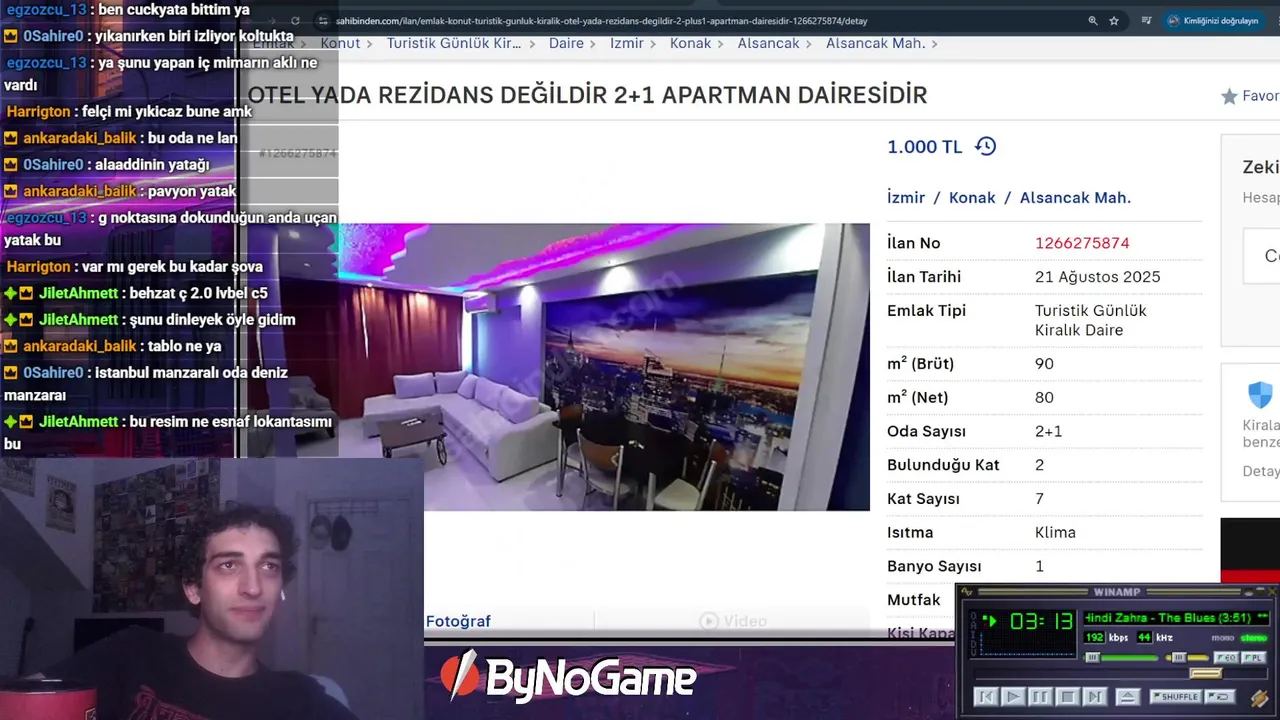The width and height of the screenshot is (1280, 720).
Task: Open the main apartment listing photo
Action: (604, 367)
